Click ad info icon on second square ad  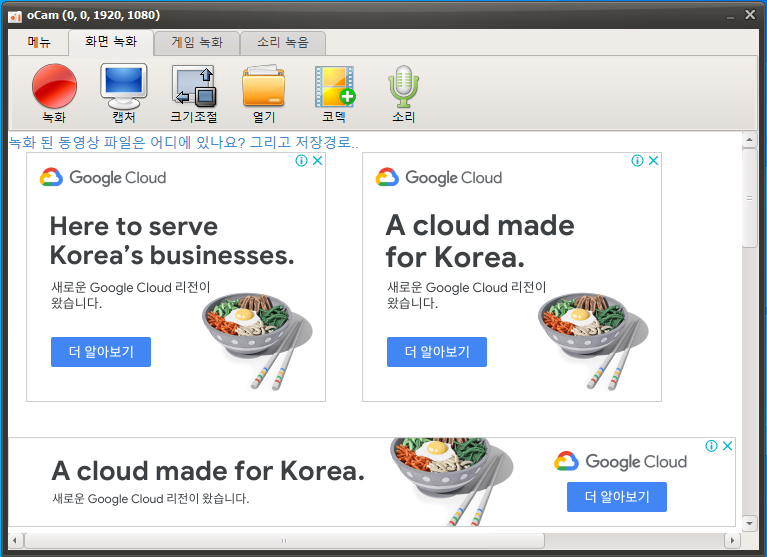pos(637,160)
